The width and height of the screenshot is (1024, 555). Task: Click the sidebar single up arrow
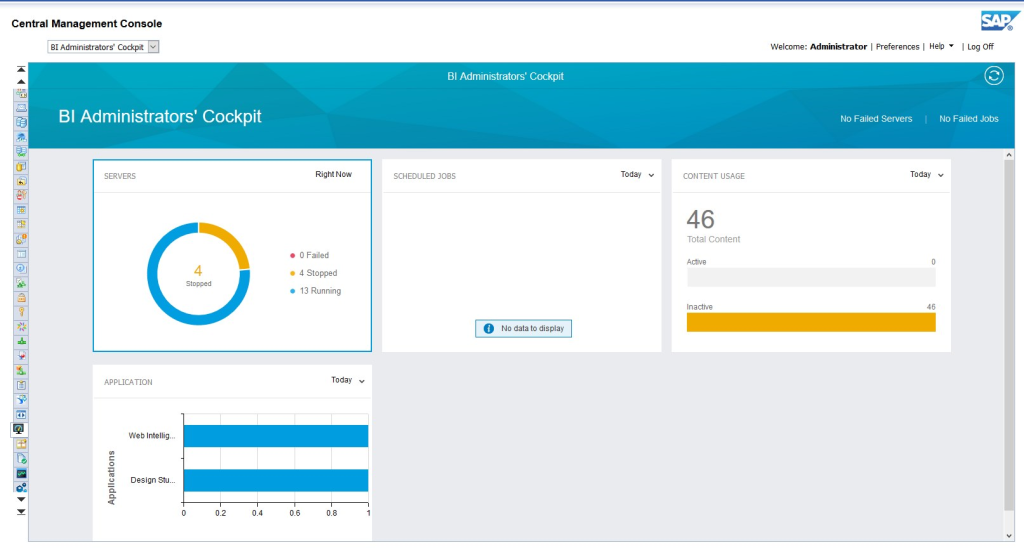(21, 82)
